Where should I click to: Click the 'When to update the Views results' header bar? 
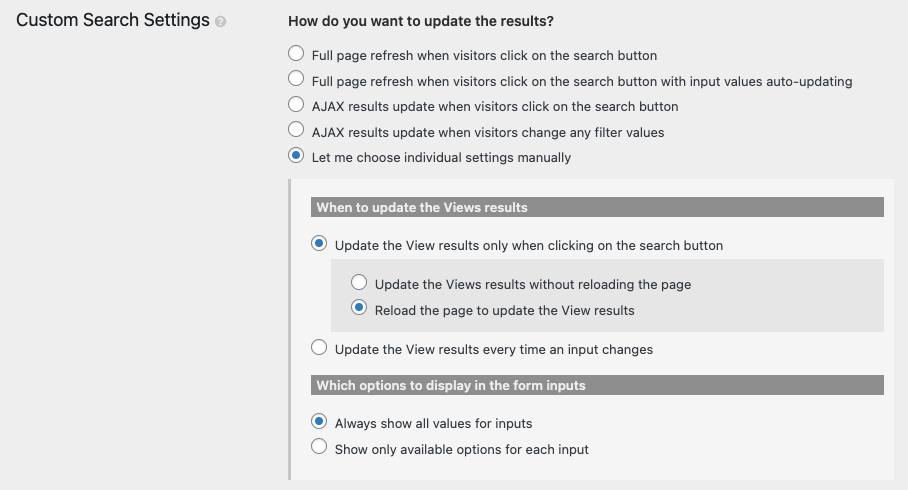pos(597,207)
